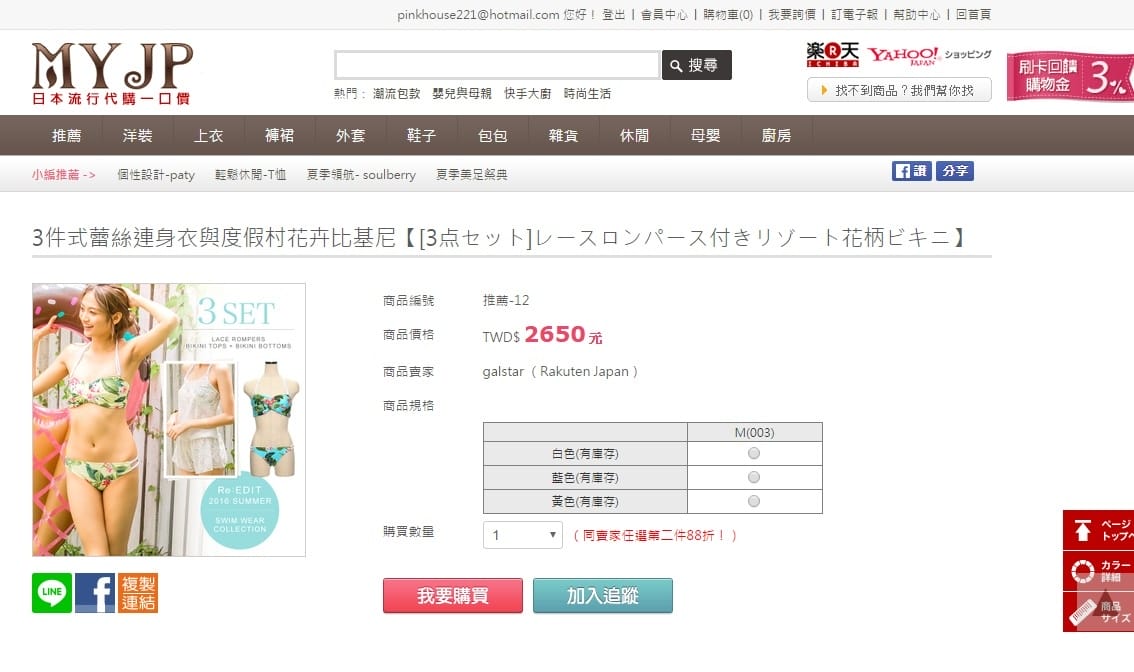
Task: Open the color detail side icon
Action: pyautogui.click(x=1098, y=571)
